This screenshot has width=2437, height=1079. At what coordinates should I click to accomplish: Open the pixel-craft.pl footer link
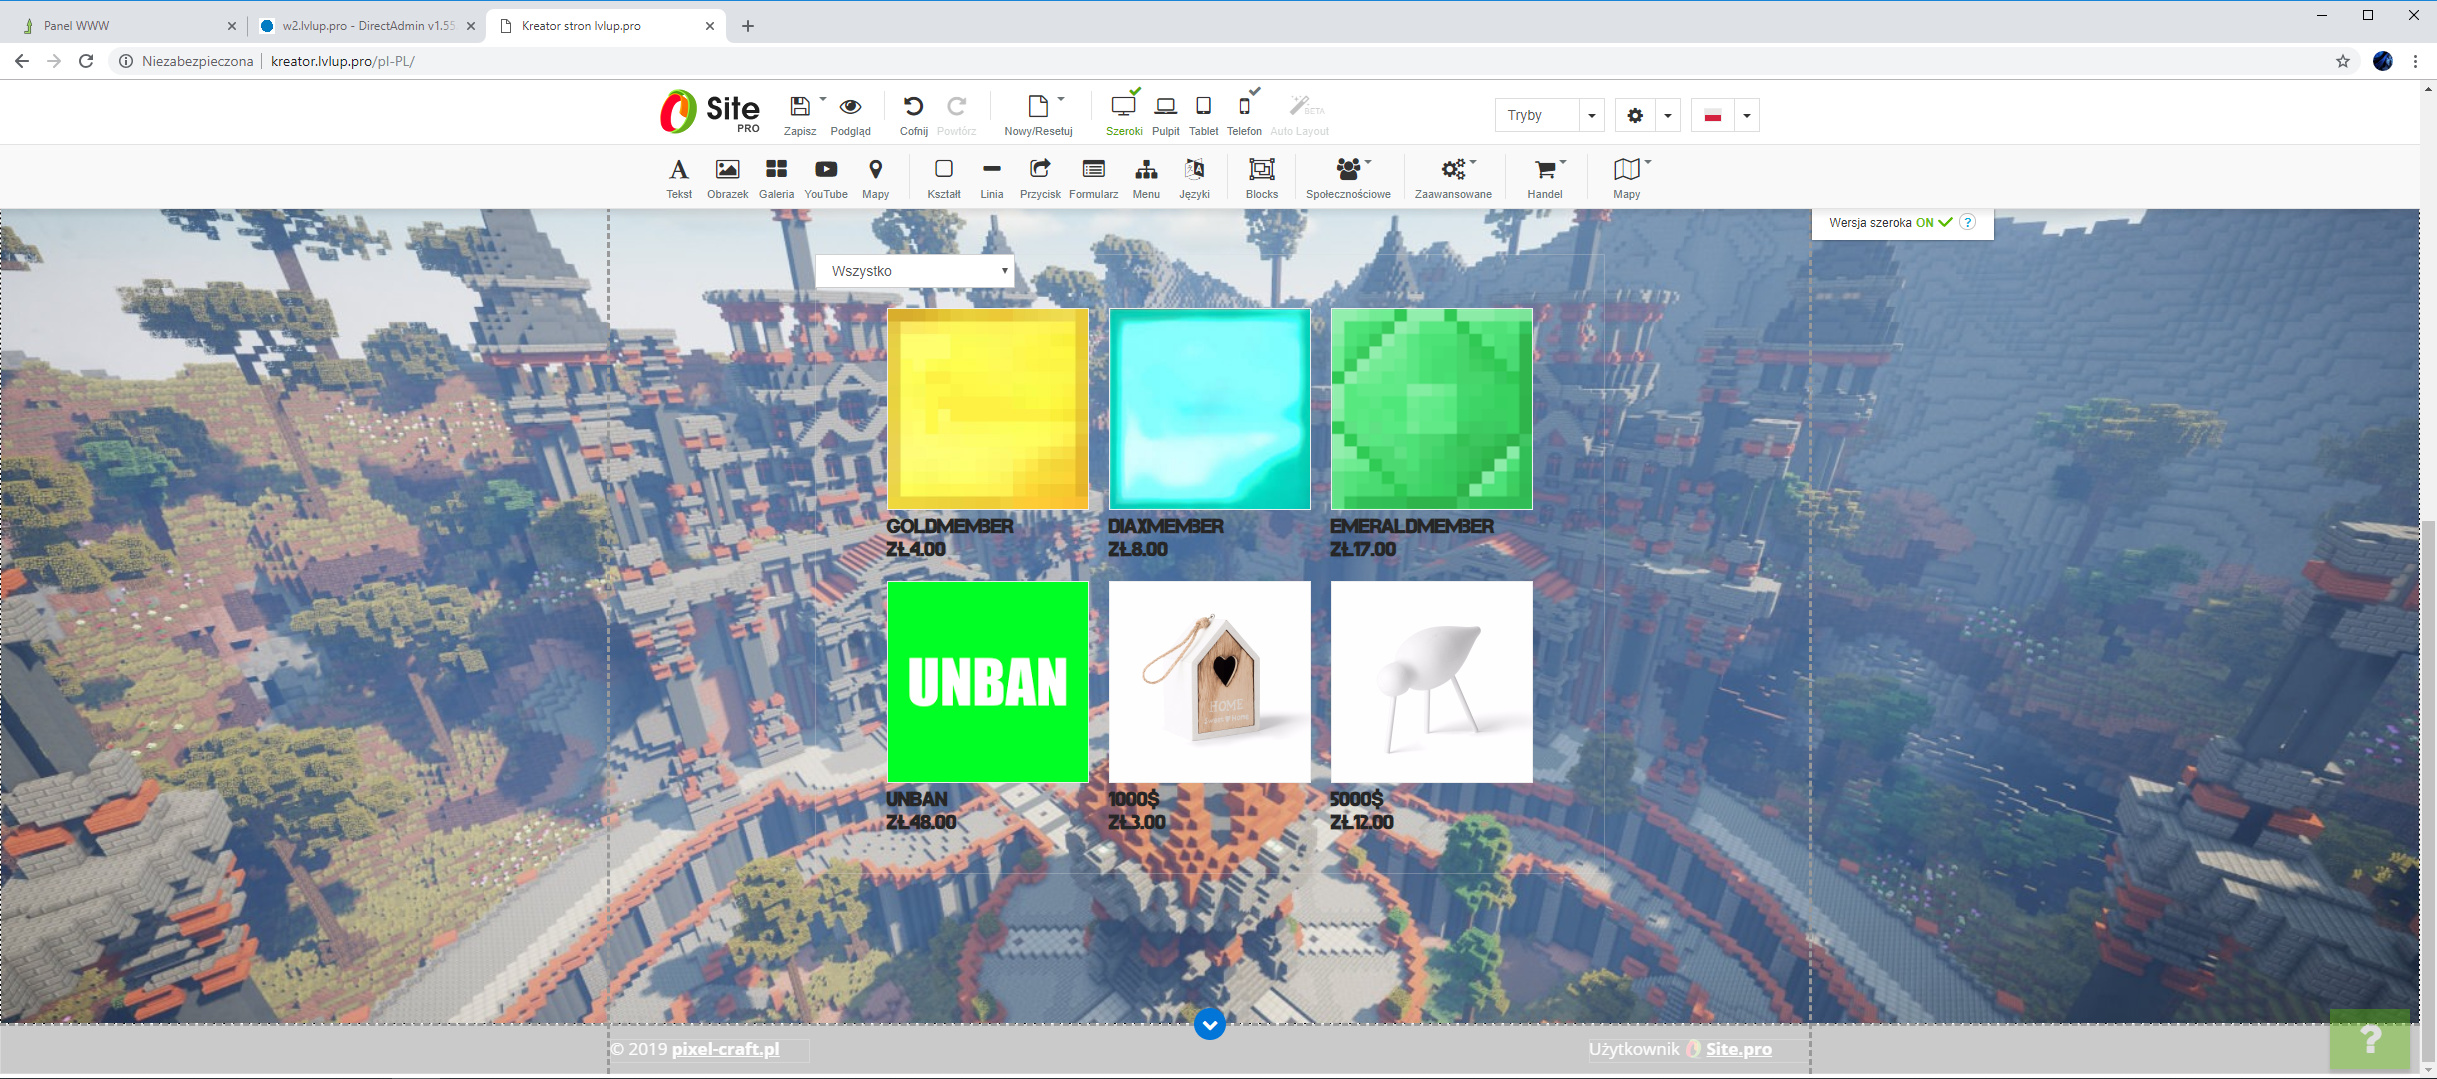click(725, 1049)
